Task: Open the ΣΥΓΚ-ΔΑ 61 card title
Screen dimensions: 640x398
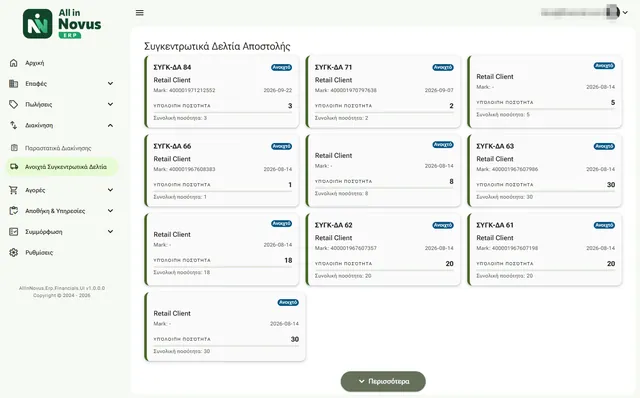Action: pos(495,225)
